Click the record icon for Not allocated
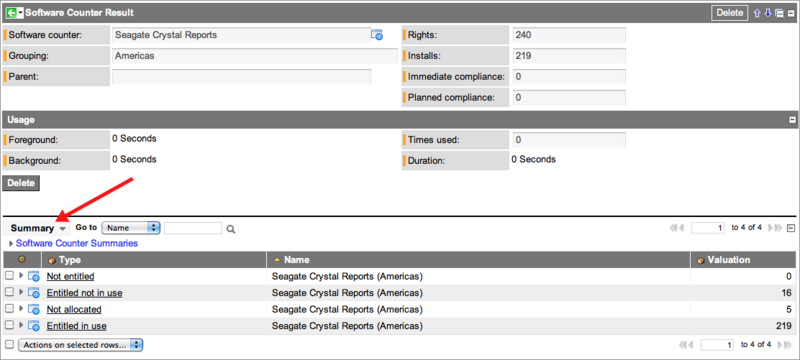The height and width of the screenshot is (360, 800). 34,310
